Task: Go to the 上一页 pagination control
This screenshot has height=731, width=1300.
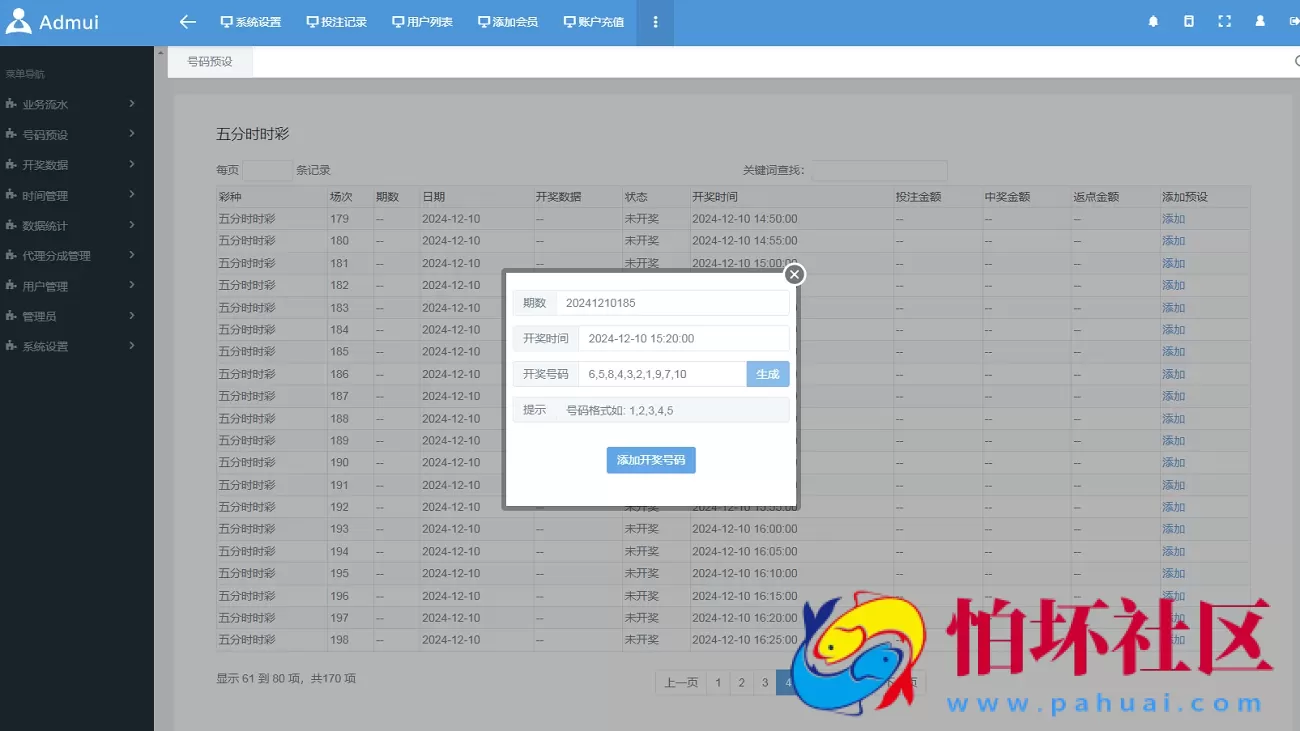Action: tap(680, 682)
